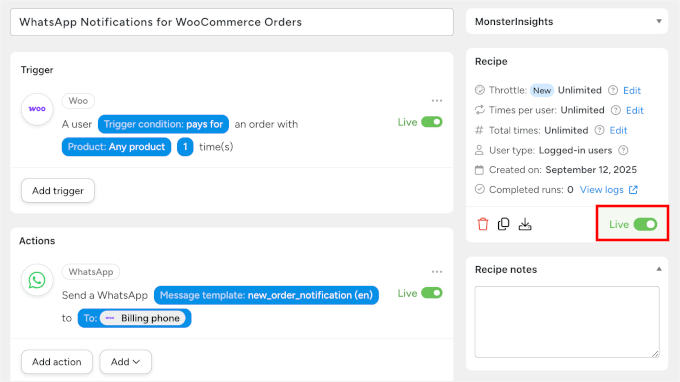Click Product: Any product token
This screenshot has width=680, height=382.
(116, 147)
